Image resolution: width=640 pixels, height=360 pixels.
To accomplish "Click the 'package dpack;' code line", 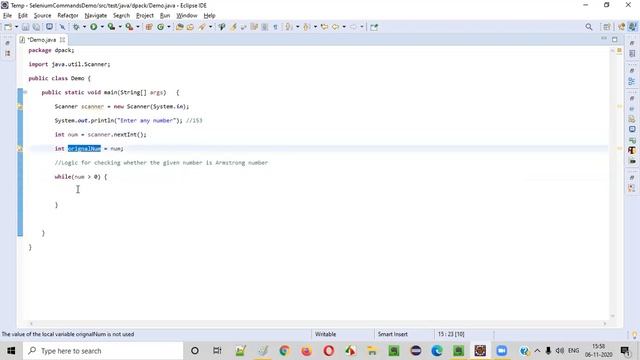I will pos(51,50).
